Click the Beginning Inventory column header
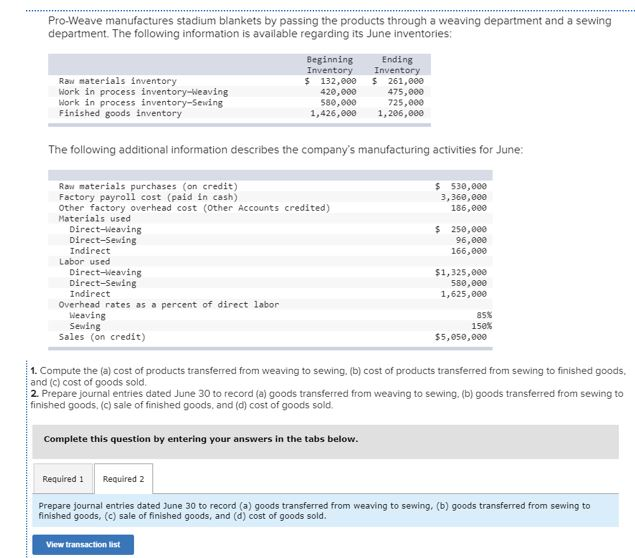The height and width of the screenshot is (558, 635). [x=330, y=65]
